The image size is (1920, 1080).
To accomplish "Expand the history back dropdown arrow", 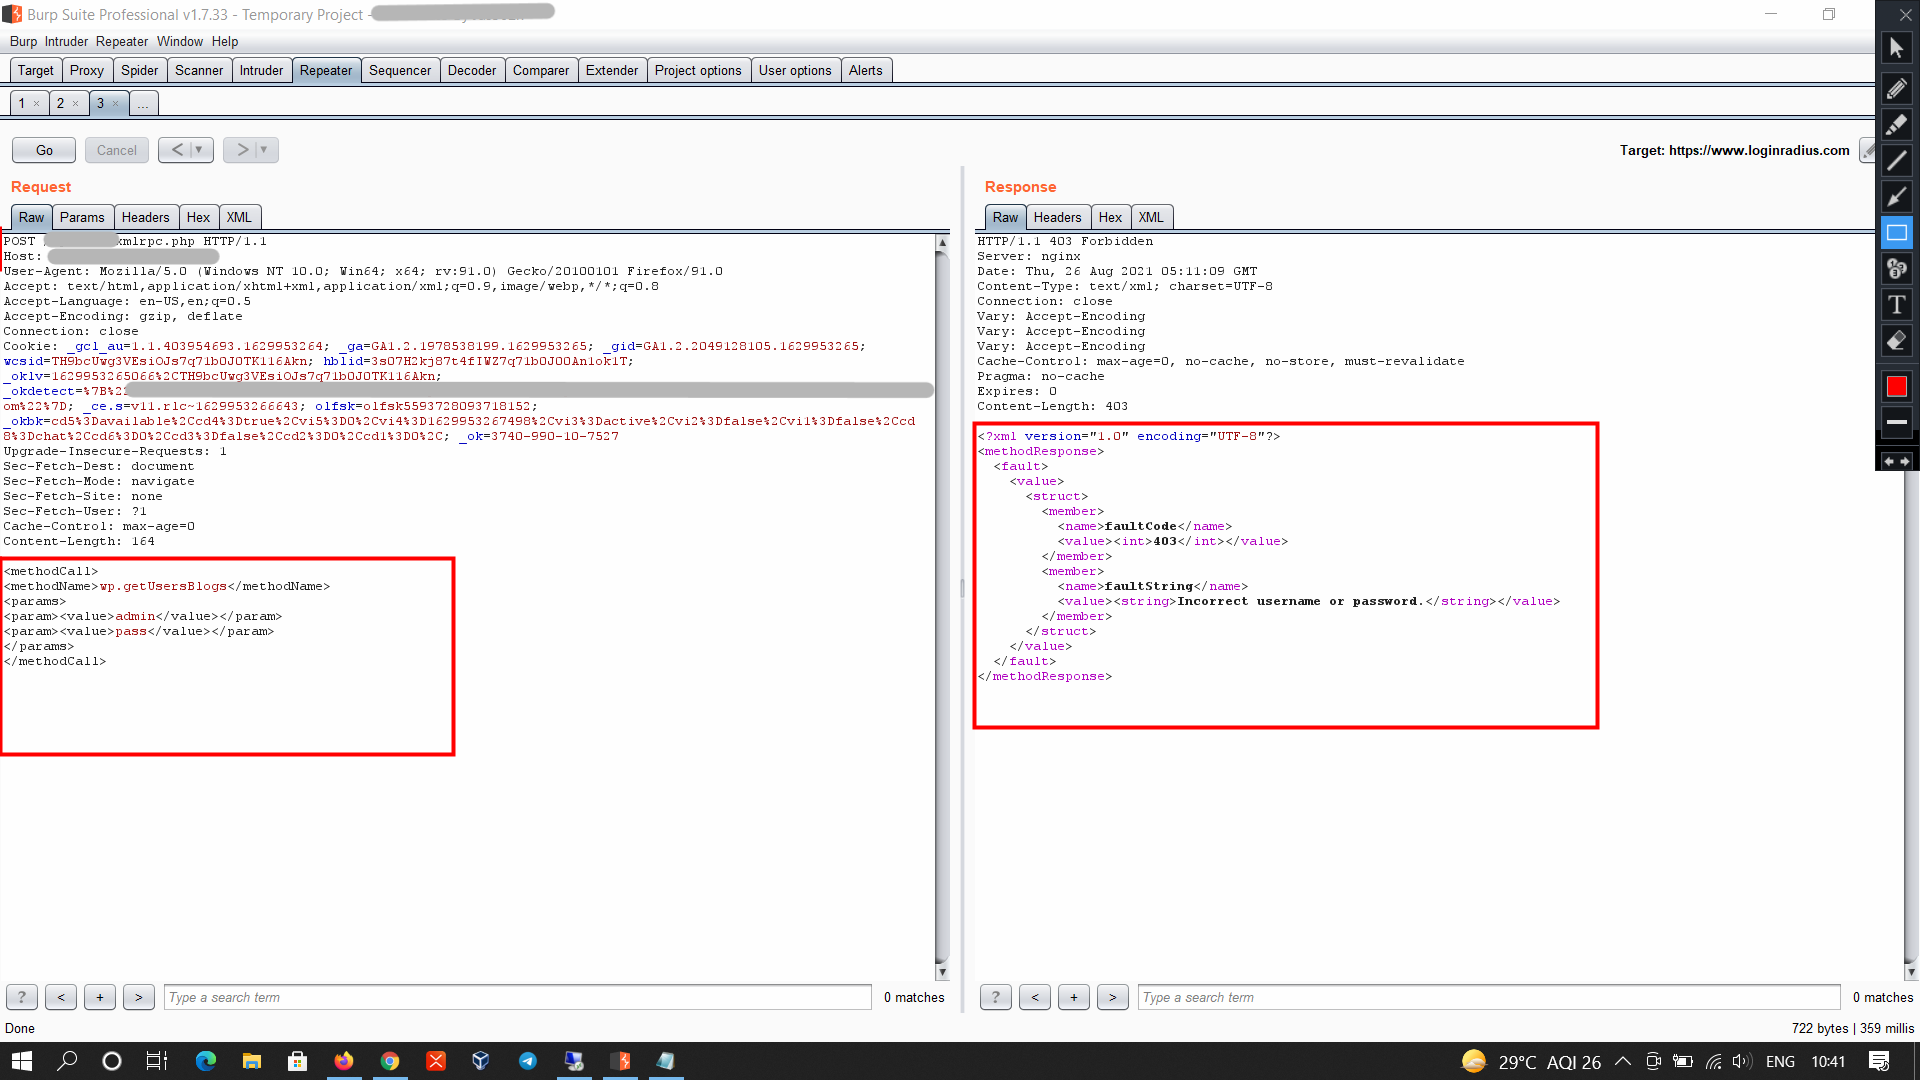I will pyautogui.click(x=199, y=150).
